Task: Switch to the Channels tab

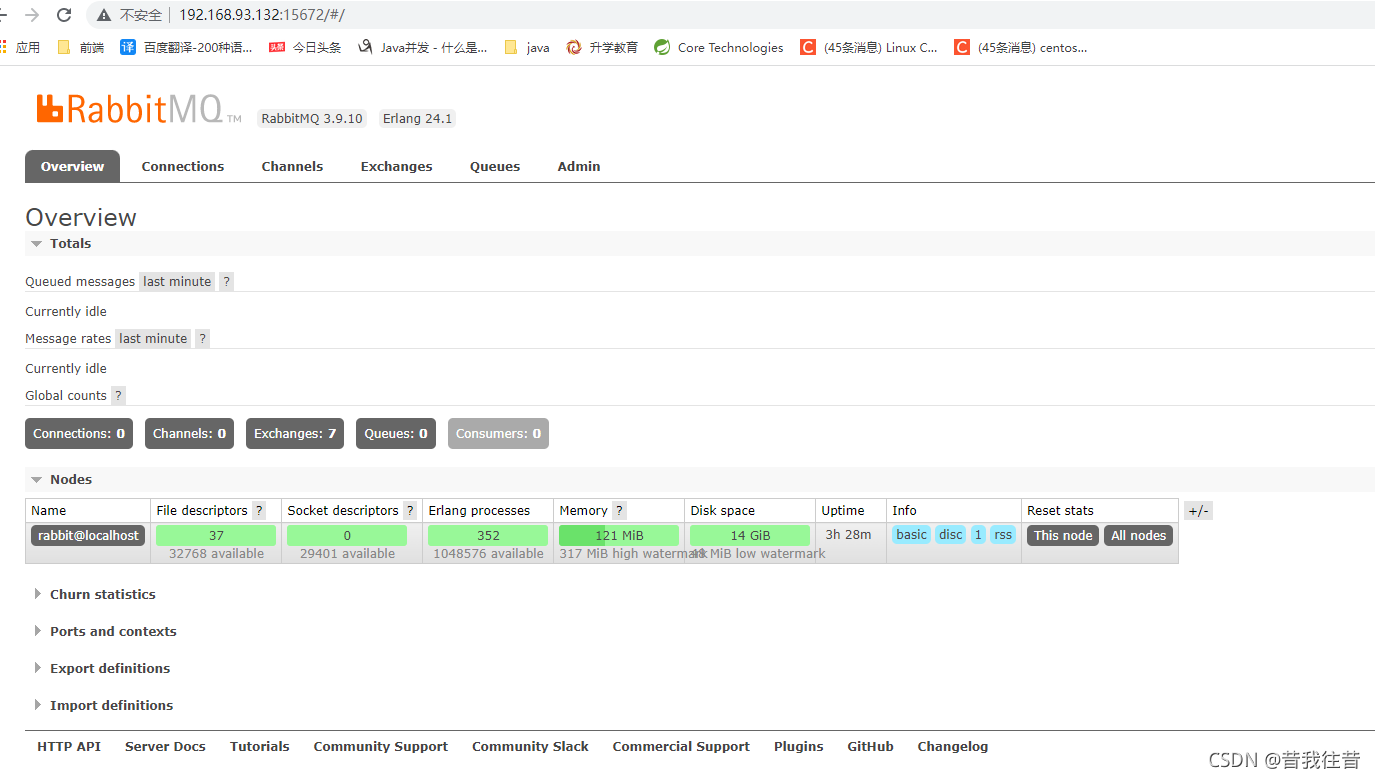Action: coord(292,166)
